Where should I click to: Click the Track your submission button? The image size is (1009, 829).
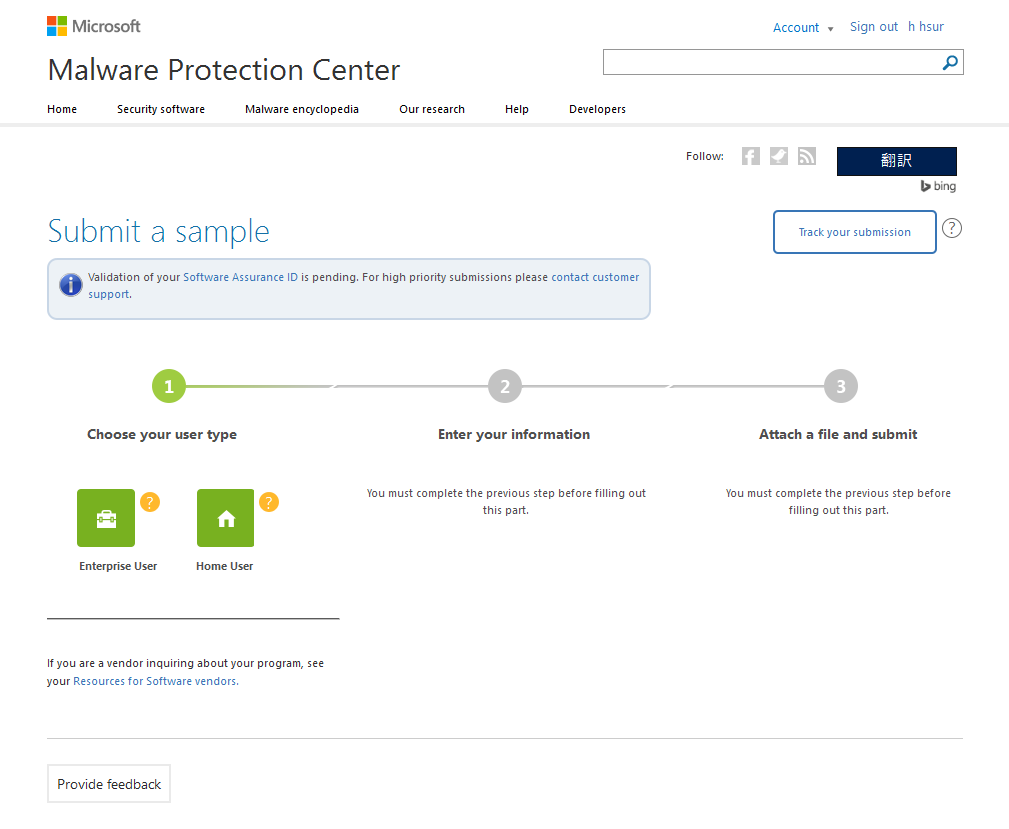[x=854, y=231]
